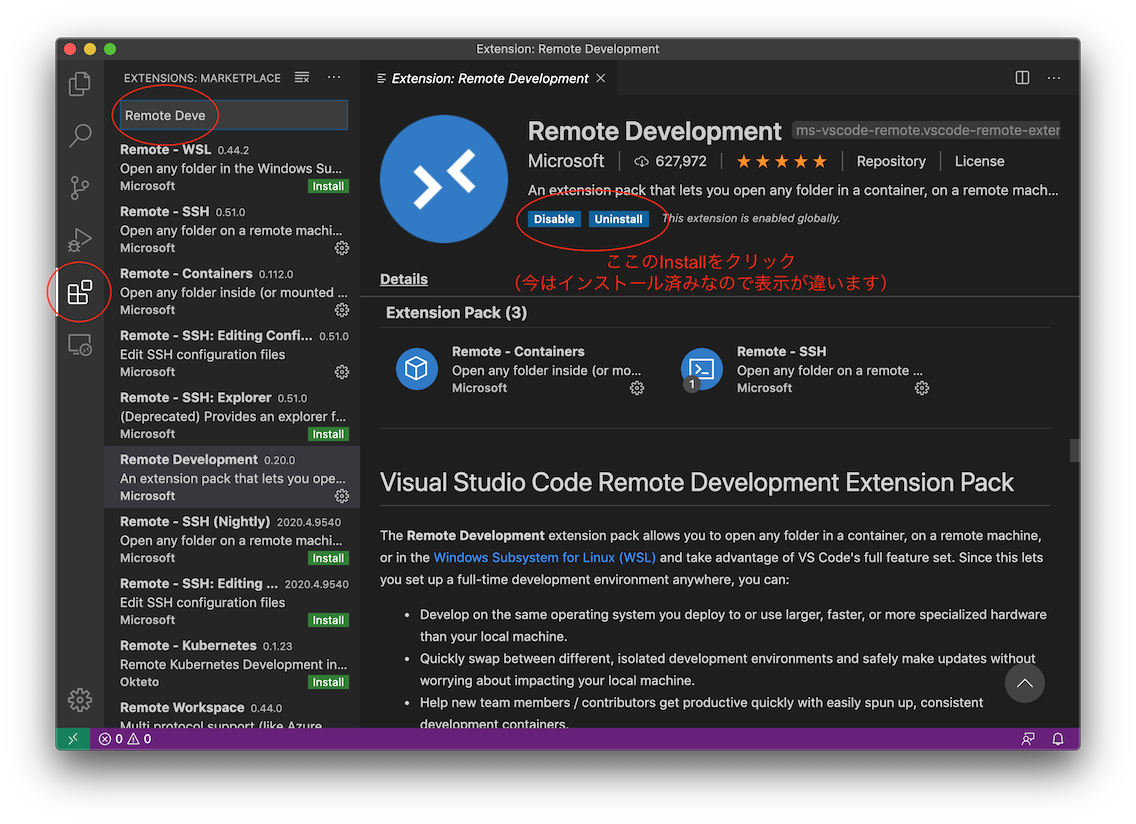Viewport: 1136px width, 824px height.
Task: Open errors and warnings in status bar
Action: [x=125, y=739]
